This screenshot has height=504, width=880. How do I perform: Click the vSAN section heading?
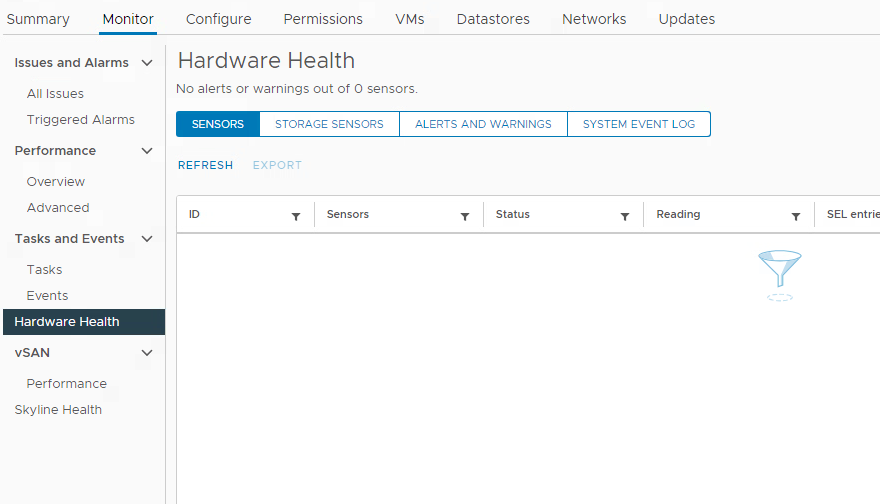(x=32, y=353)
